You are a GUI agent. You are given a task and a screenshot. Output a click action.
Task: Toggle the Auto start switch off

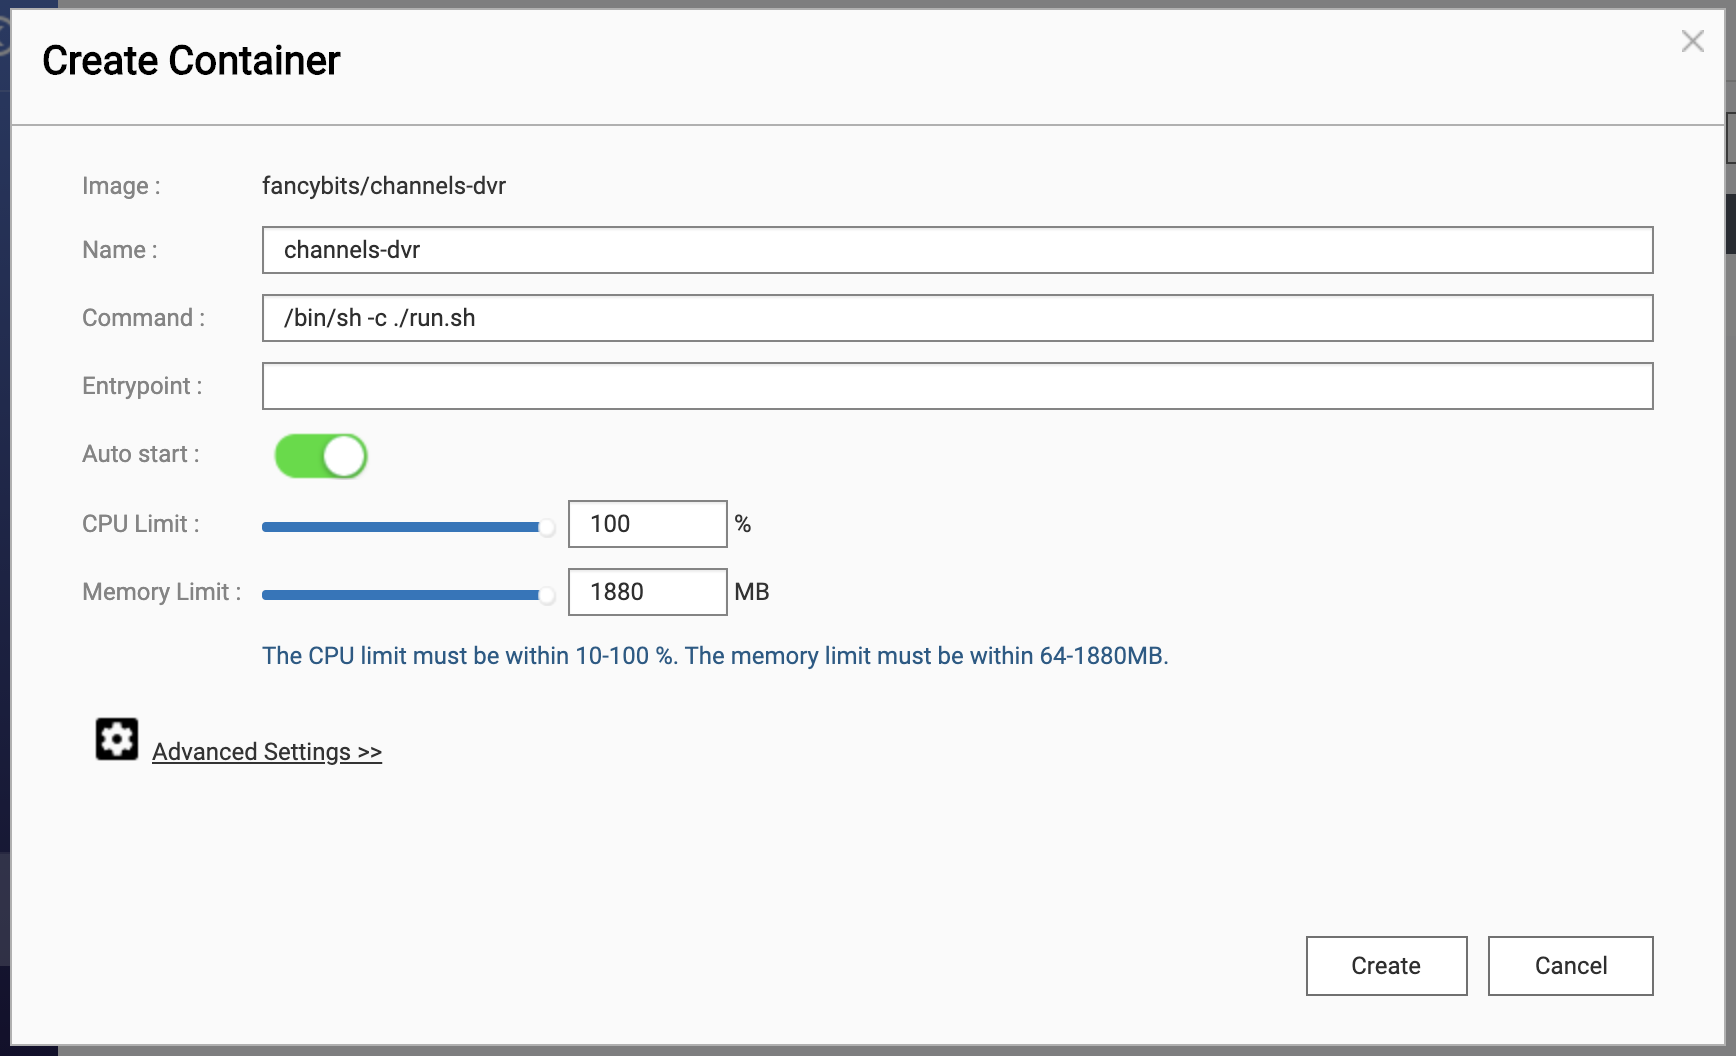point(321,456)
